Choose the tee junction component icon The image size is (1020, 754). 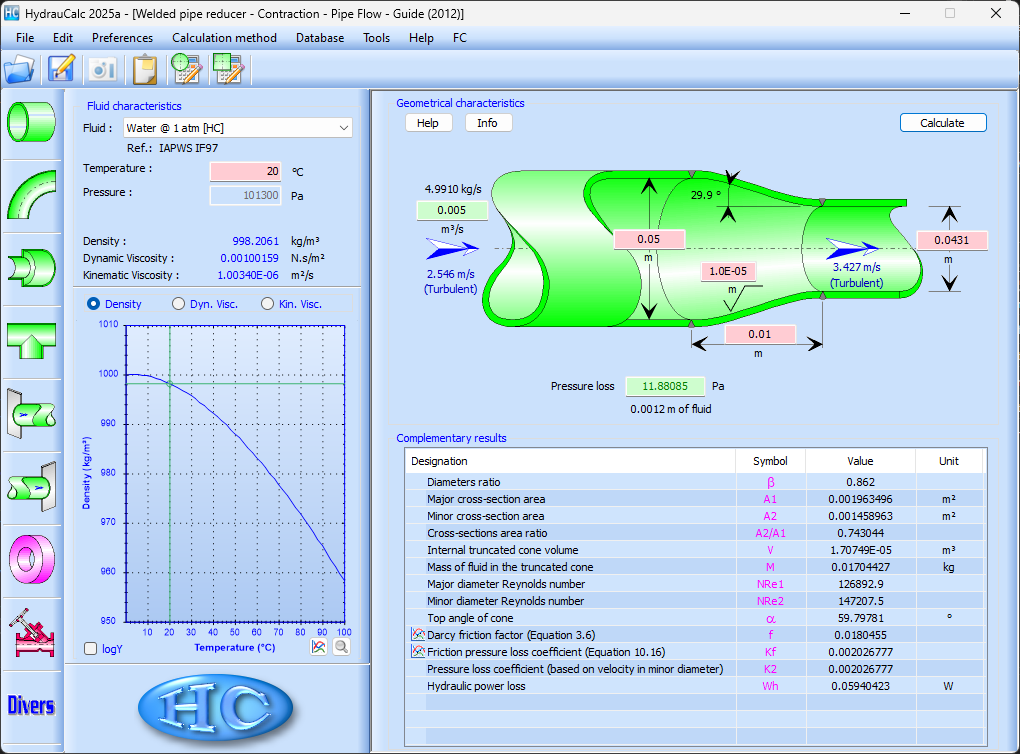pyautogui.click(x=31, y=340)
